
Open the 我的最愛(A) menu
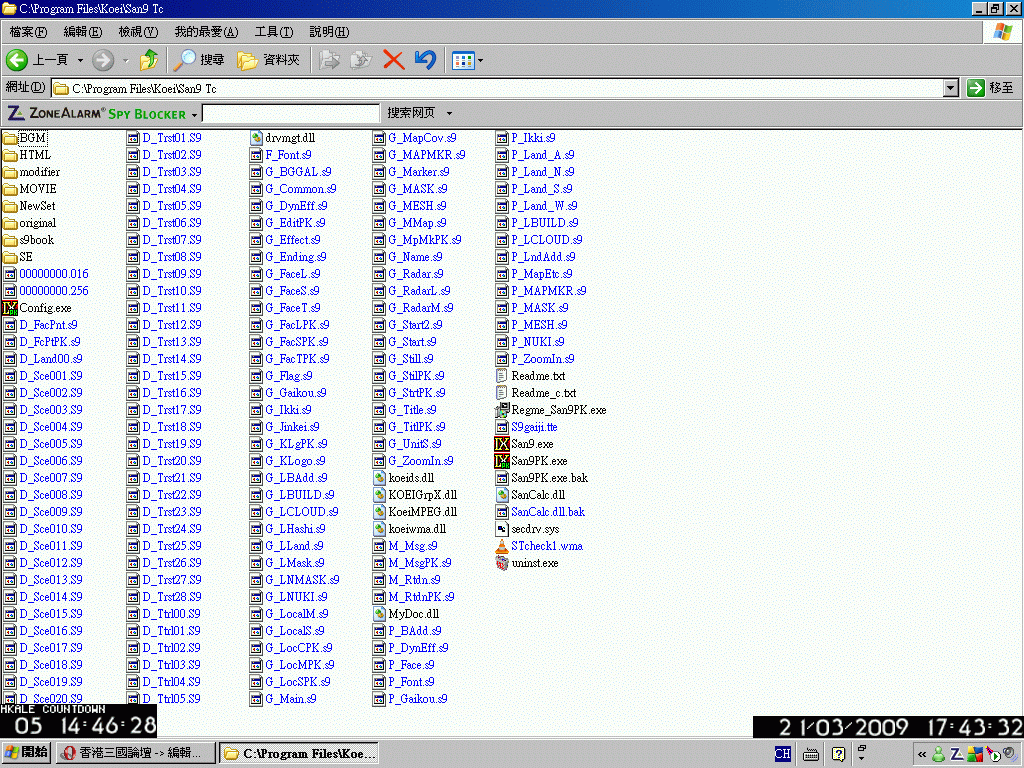(x=206, y=31)
